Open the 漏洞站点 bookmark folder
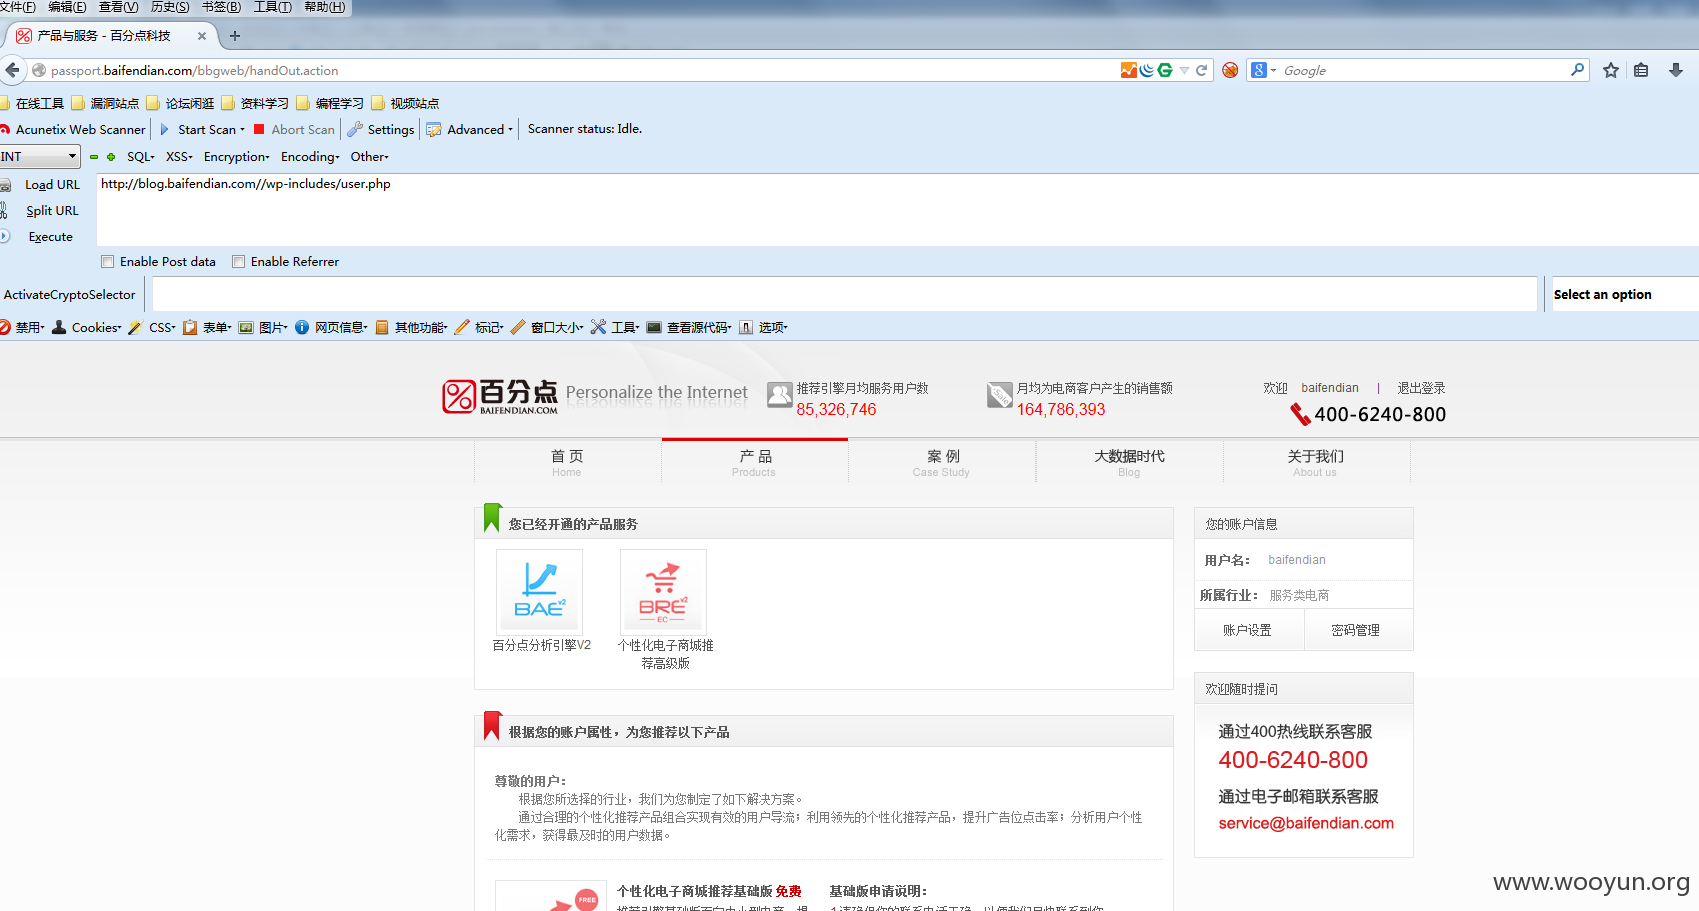The width and height of the screenshot is (1699, 911). [106, 103]
